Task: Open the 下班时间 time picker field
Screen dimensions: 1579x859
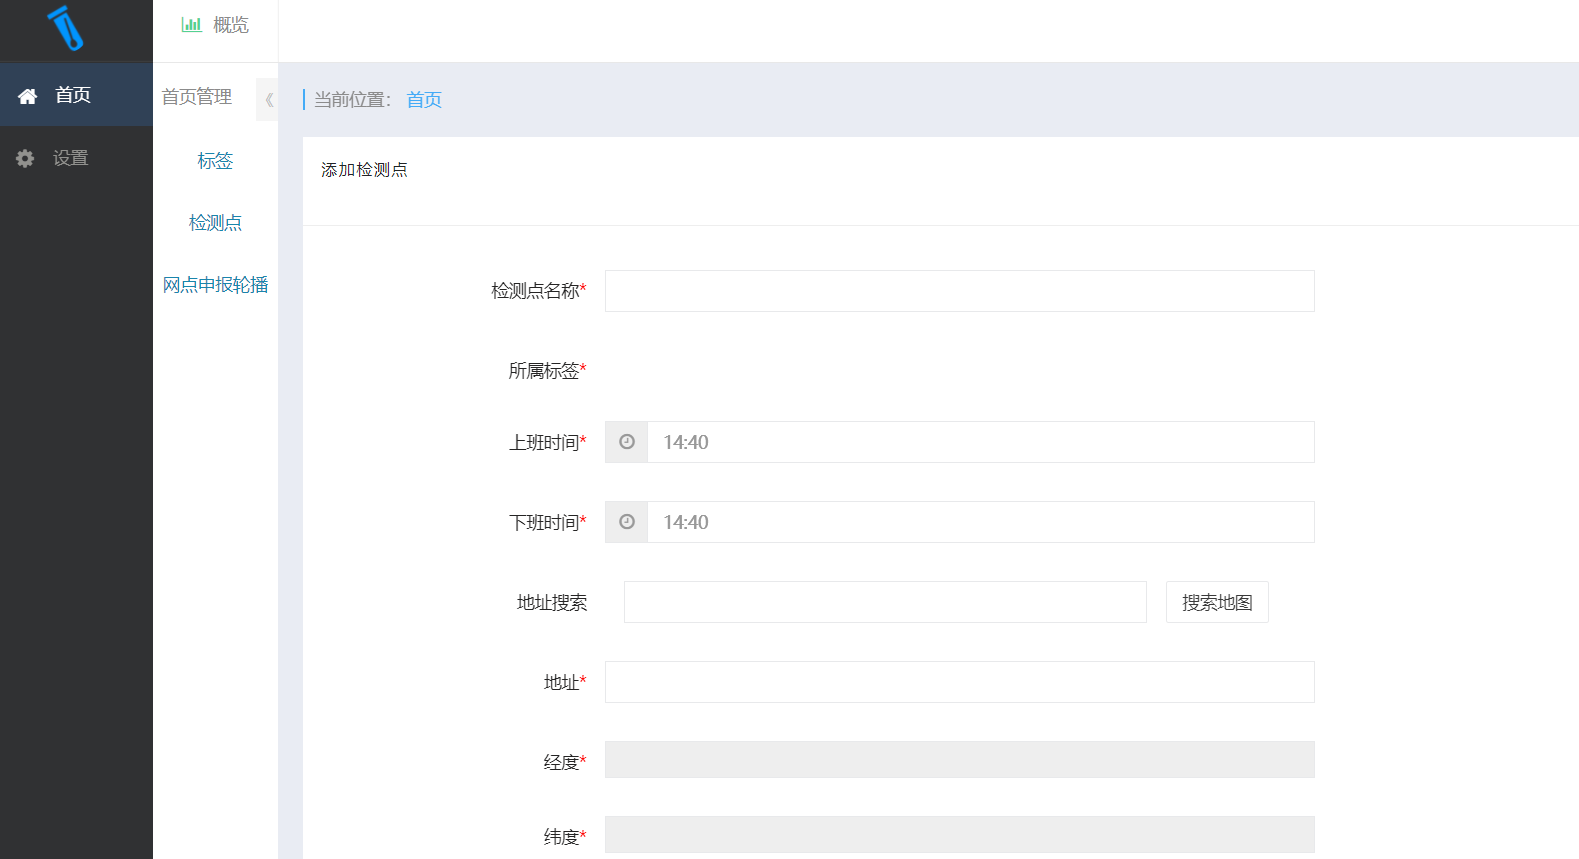Action: pyautogui.click(x=980, y=522)
